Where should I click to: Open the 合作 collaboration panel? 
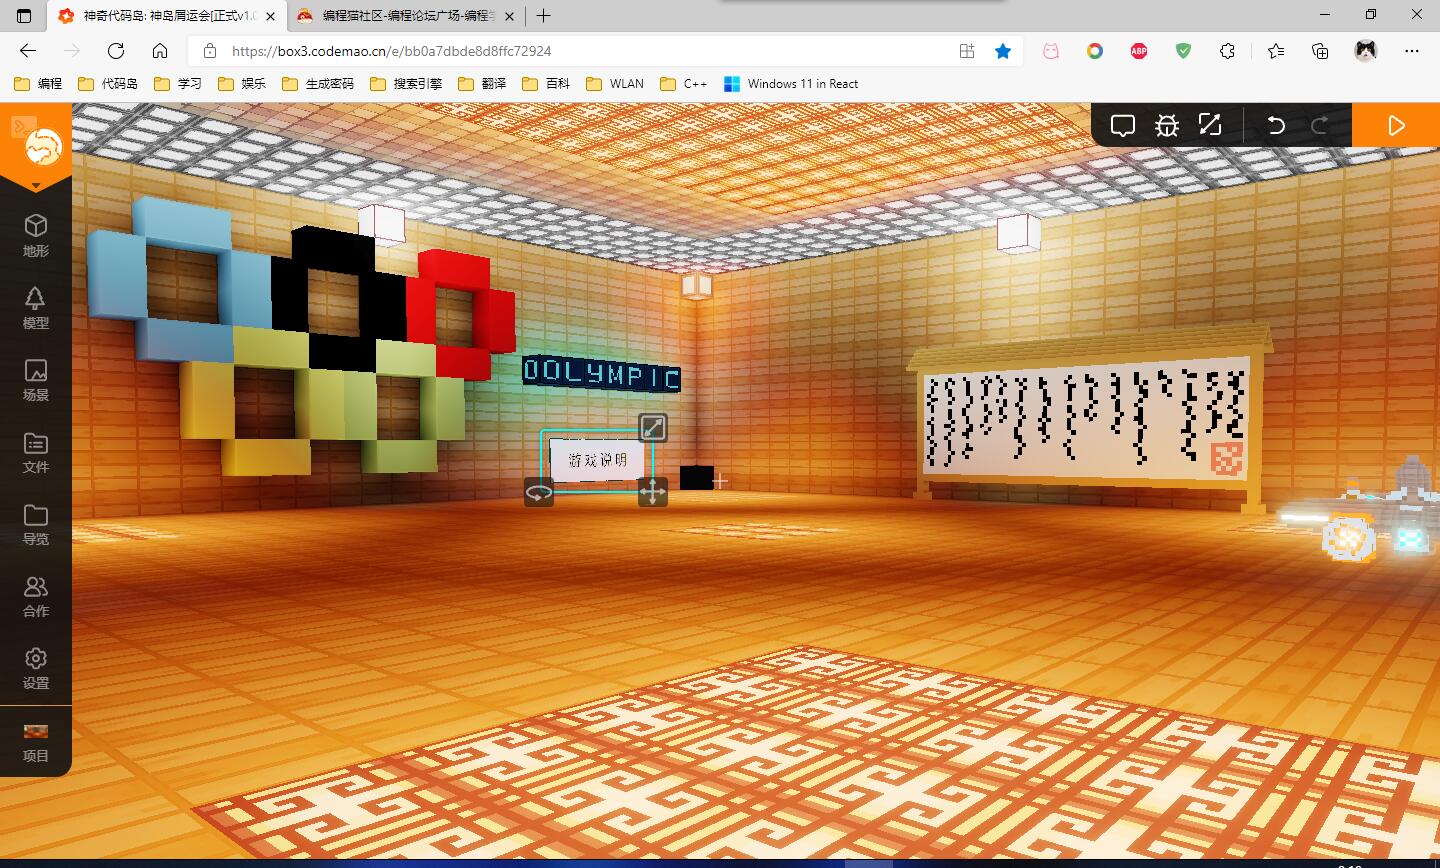tap(36, 596)
